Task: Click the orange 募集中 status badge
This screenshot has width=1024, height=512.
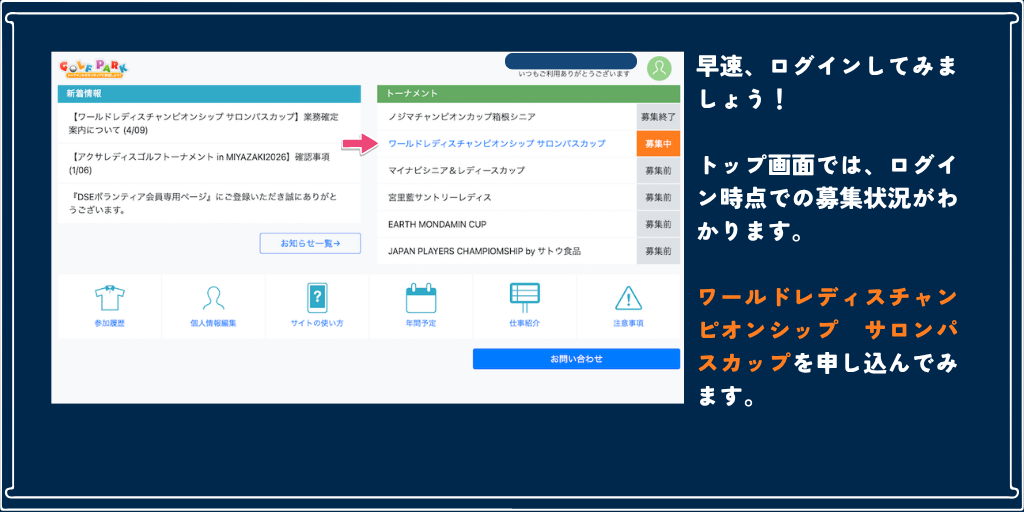Action: click(658, 144)
